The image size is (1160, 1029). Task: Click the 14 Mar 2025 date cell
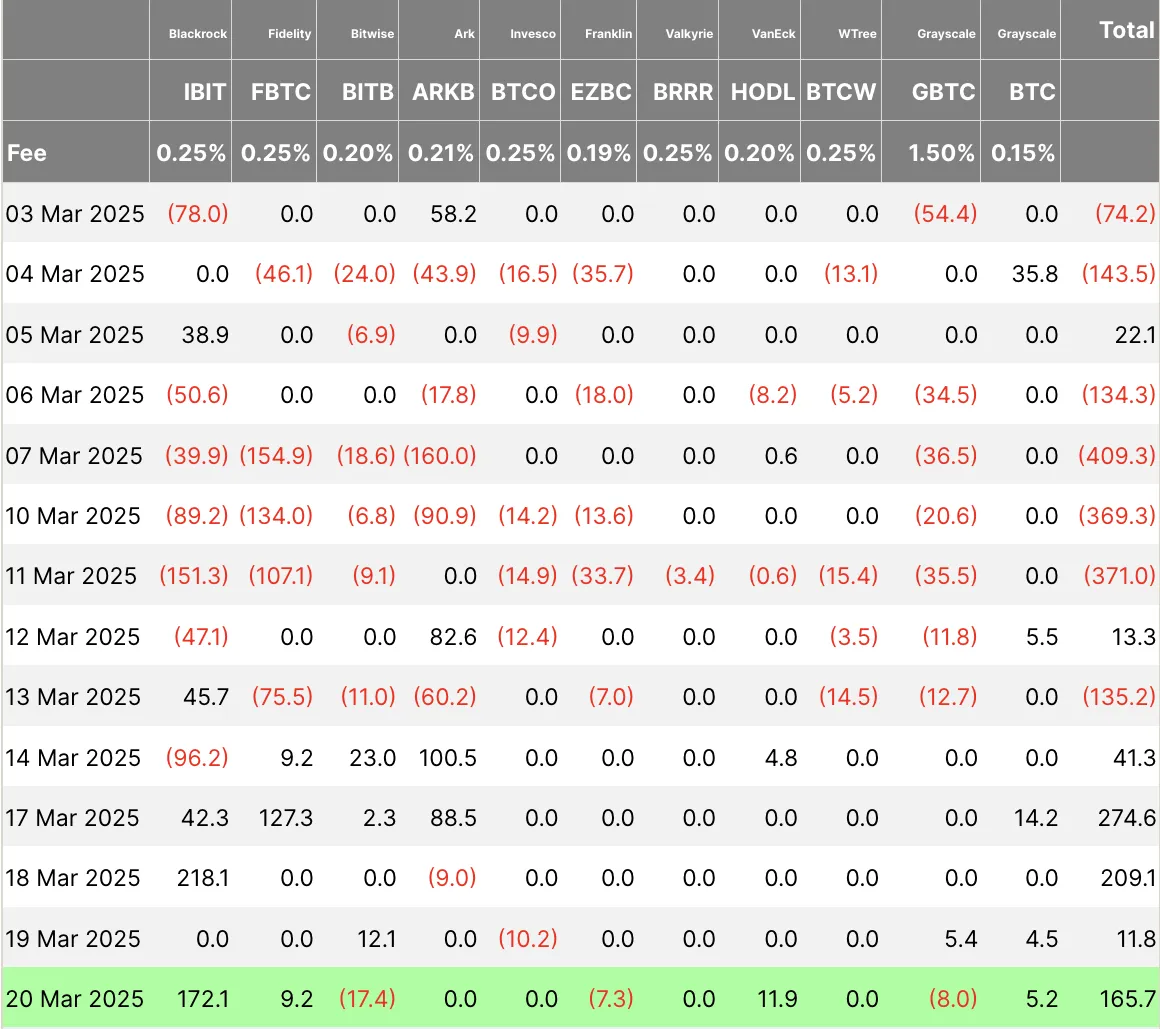(72, 758)
